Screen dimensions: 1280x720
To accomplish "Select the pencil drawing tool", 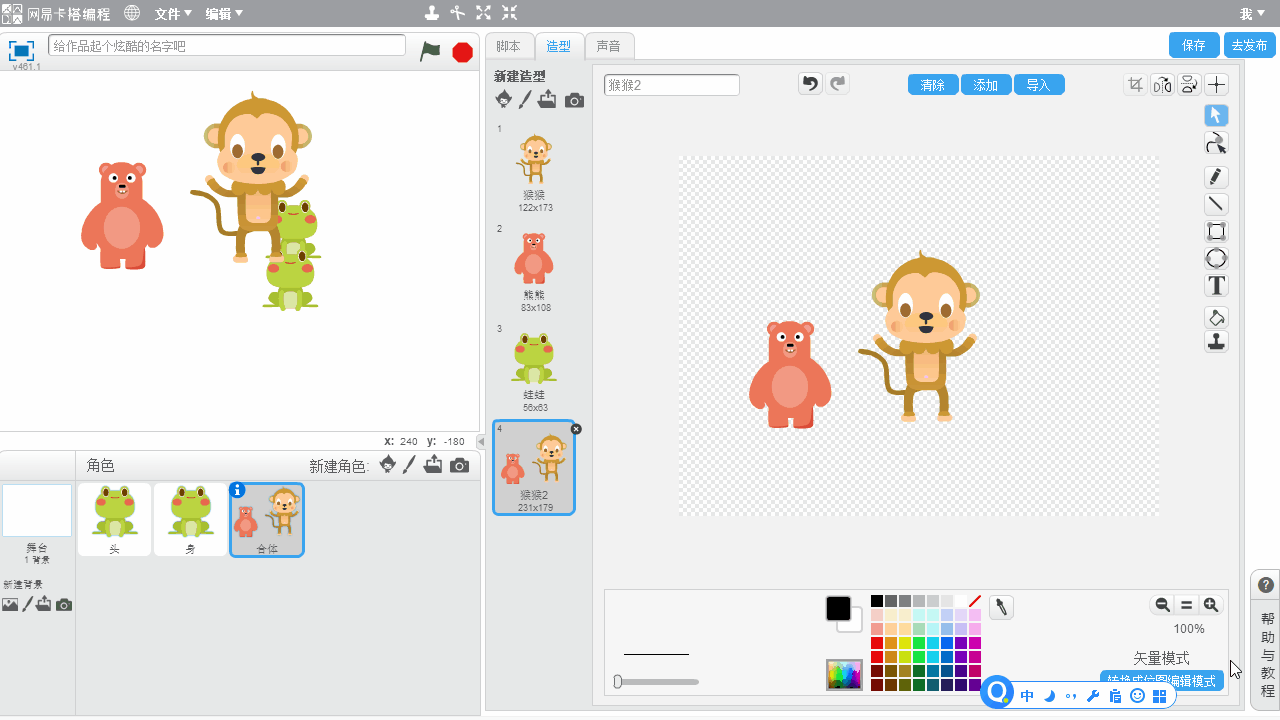I will click(x=1216, y=177).
